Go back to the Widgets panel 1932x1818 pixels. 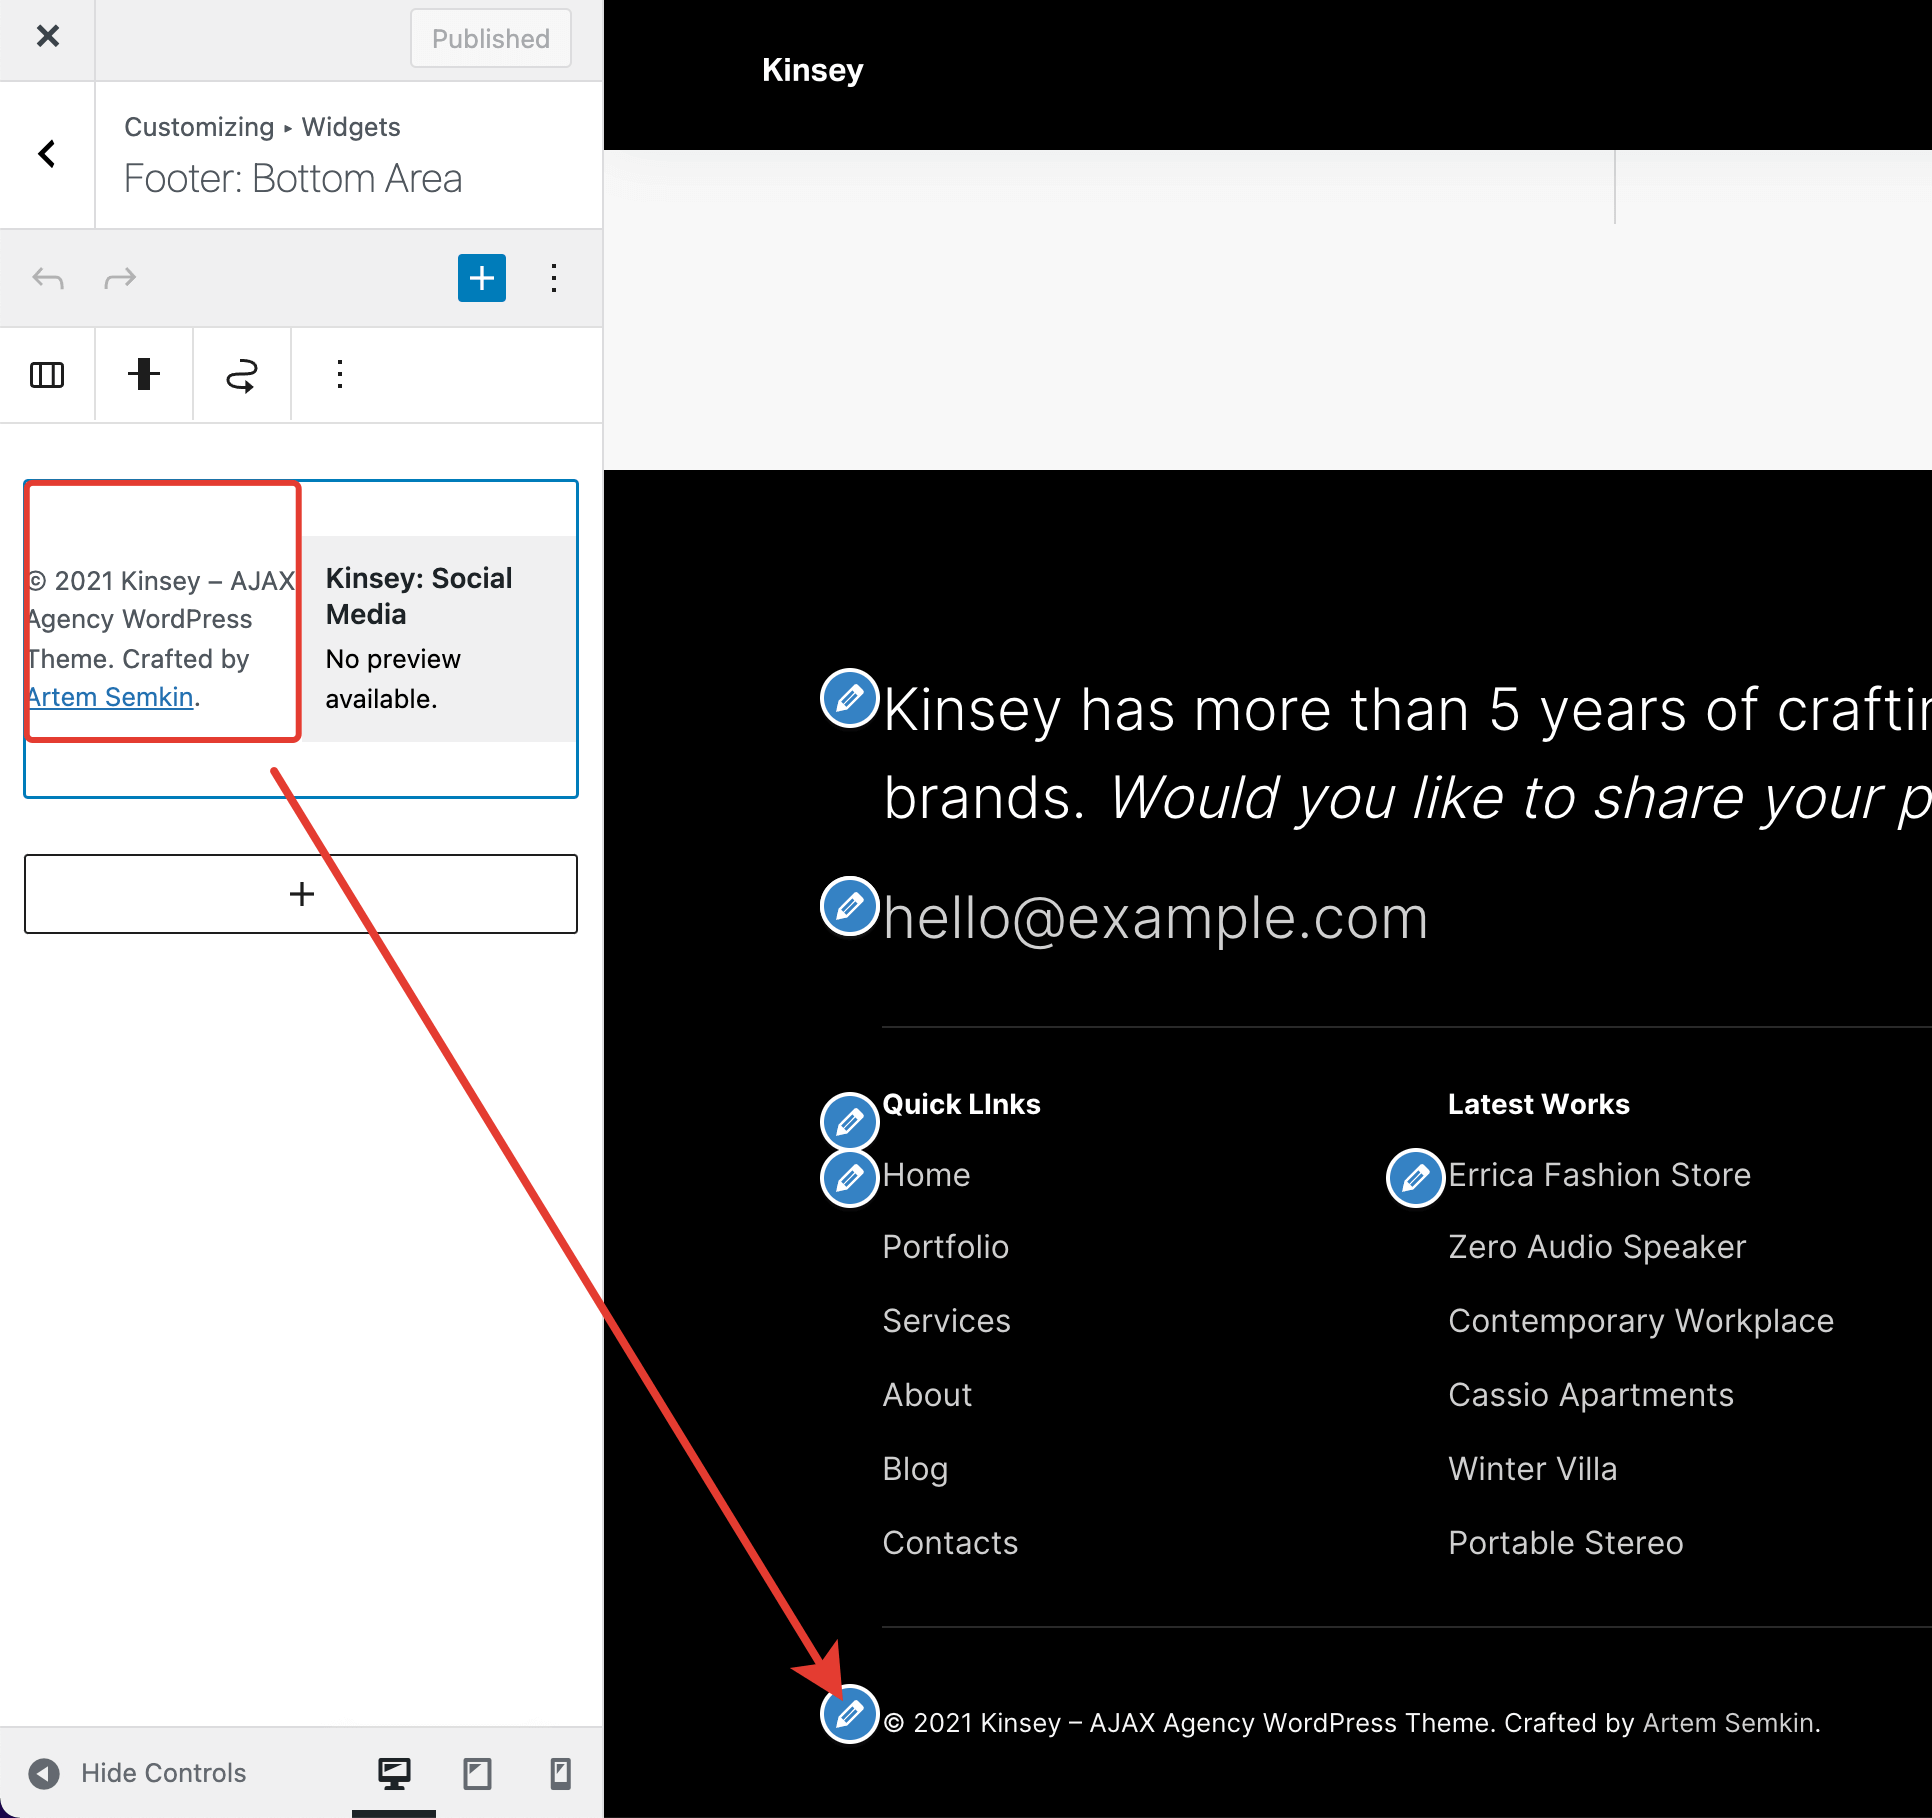point(47,154)
